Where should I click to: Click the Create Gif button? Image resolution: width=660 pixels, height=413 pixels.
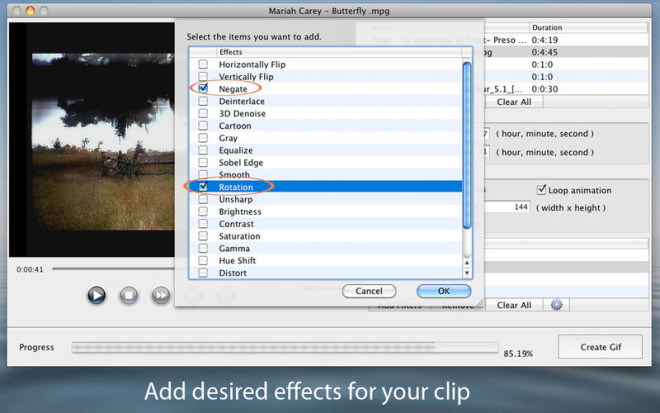[x=600, y=347]
